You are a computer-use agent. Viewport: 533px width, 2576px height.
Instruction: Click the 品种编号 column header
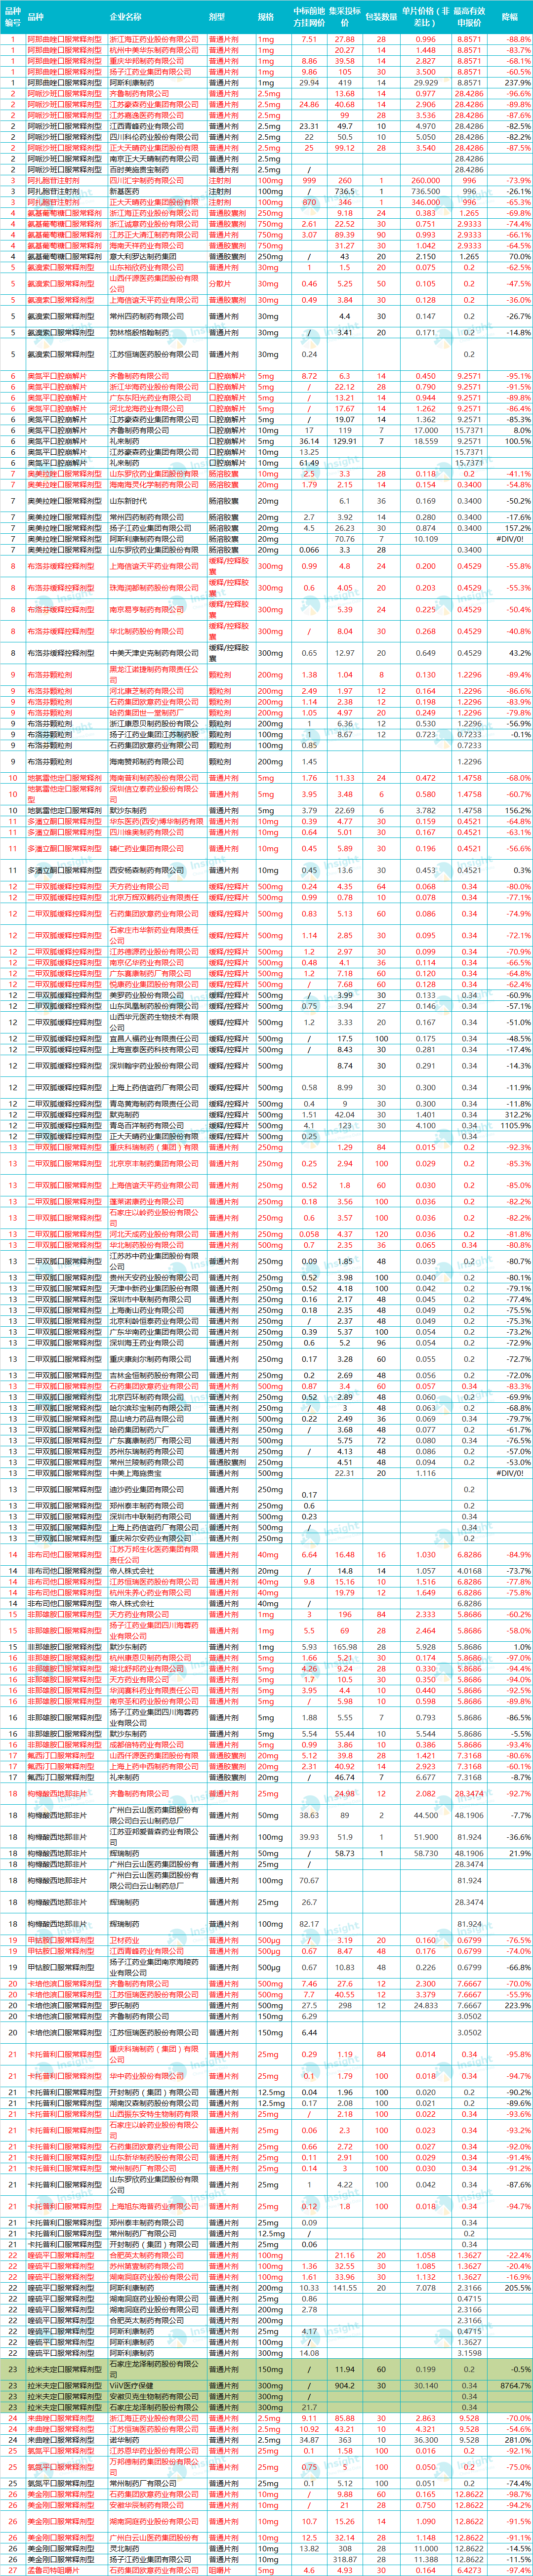(13, 17)
